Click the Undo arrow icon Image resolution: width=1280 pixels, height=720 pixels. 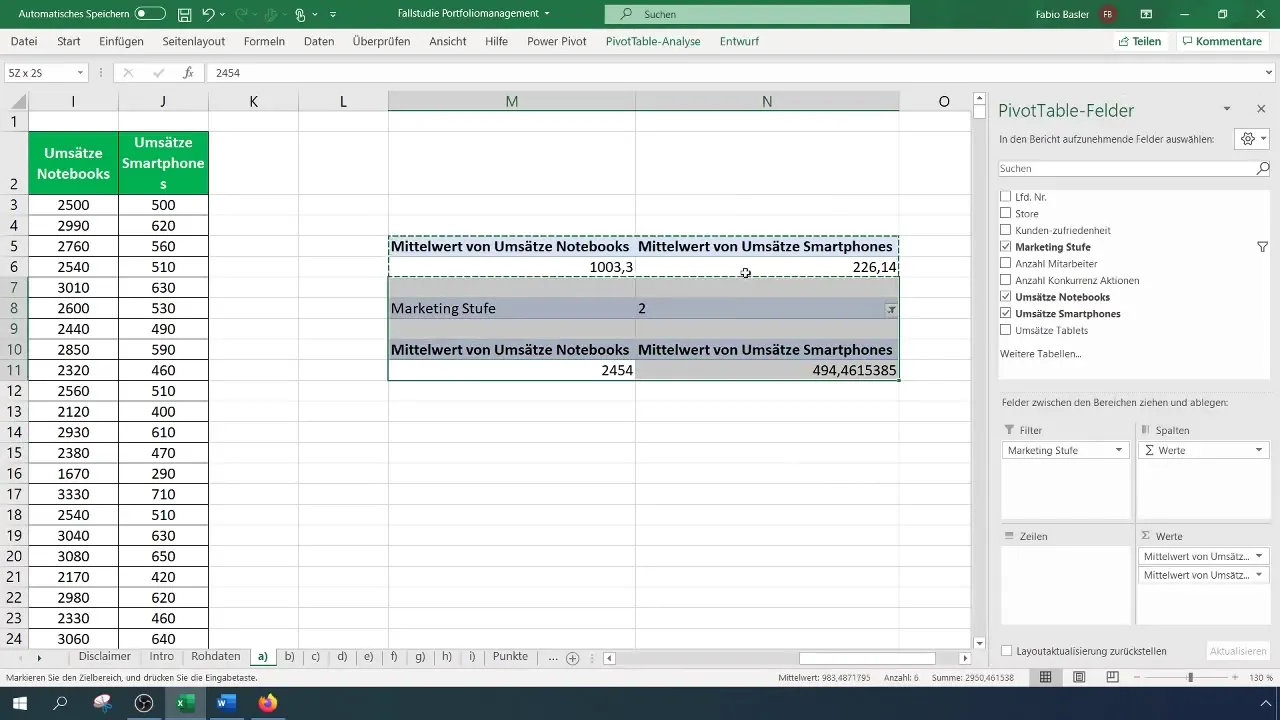(208, 15)
